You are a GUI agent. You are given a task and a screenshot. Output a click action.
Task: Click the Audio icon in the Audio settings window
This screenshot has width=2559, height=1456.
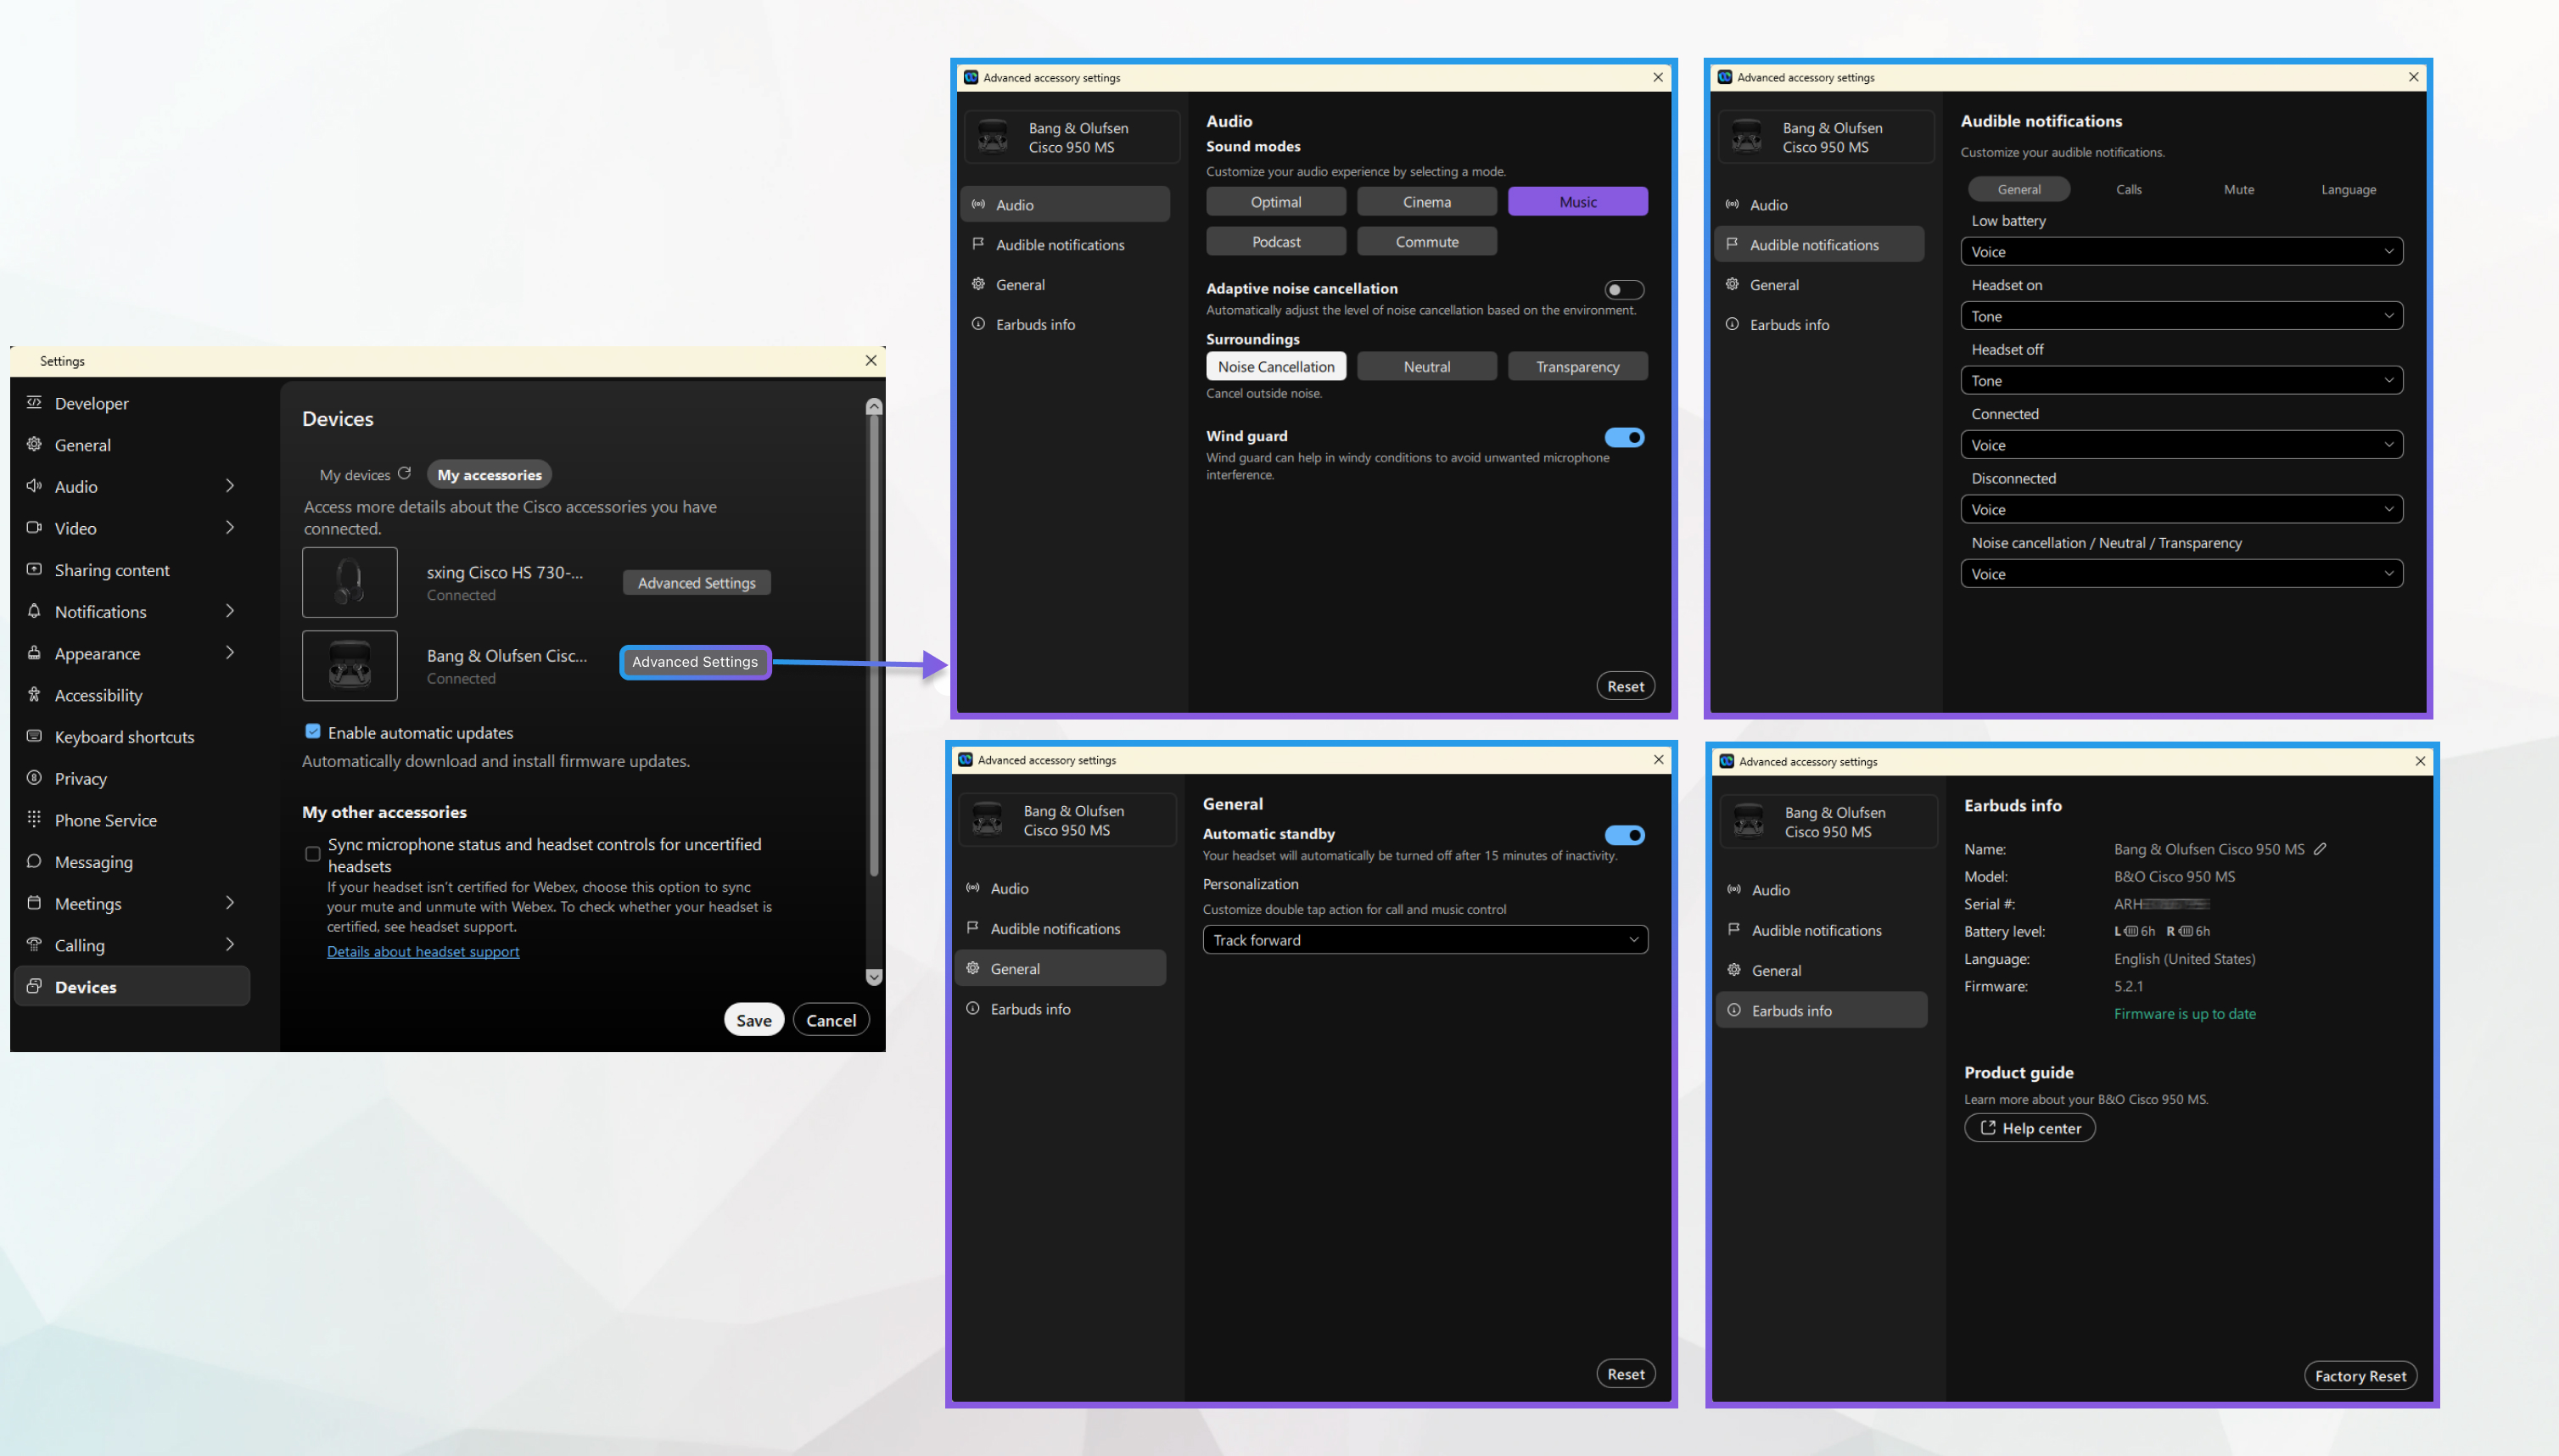coord(978,204)
